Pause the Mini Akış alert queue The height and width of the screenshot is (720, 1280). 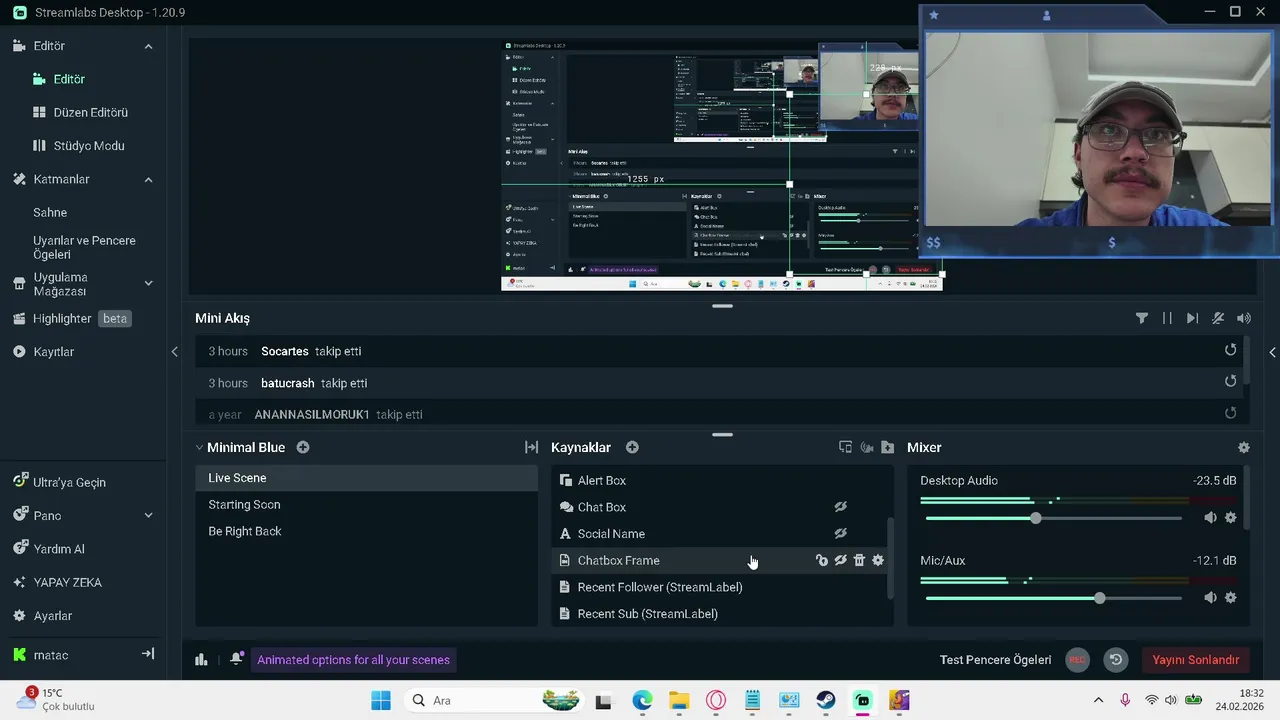[x=1167, y=318]
